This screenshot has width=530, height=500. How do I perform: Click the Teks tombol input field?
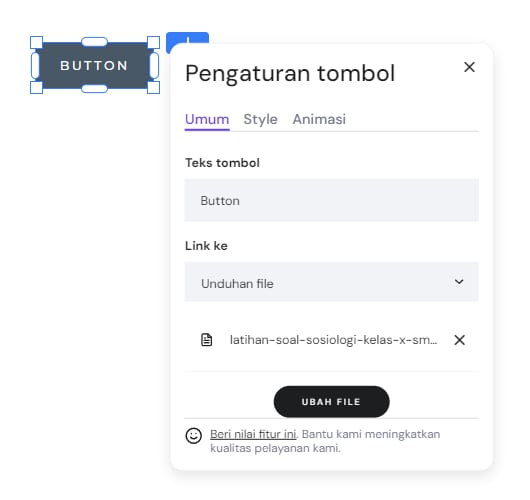tap(331, 200)
